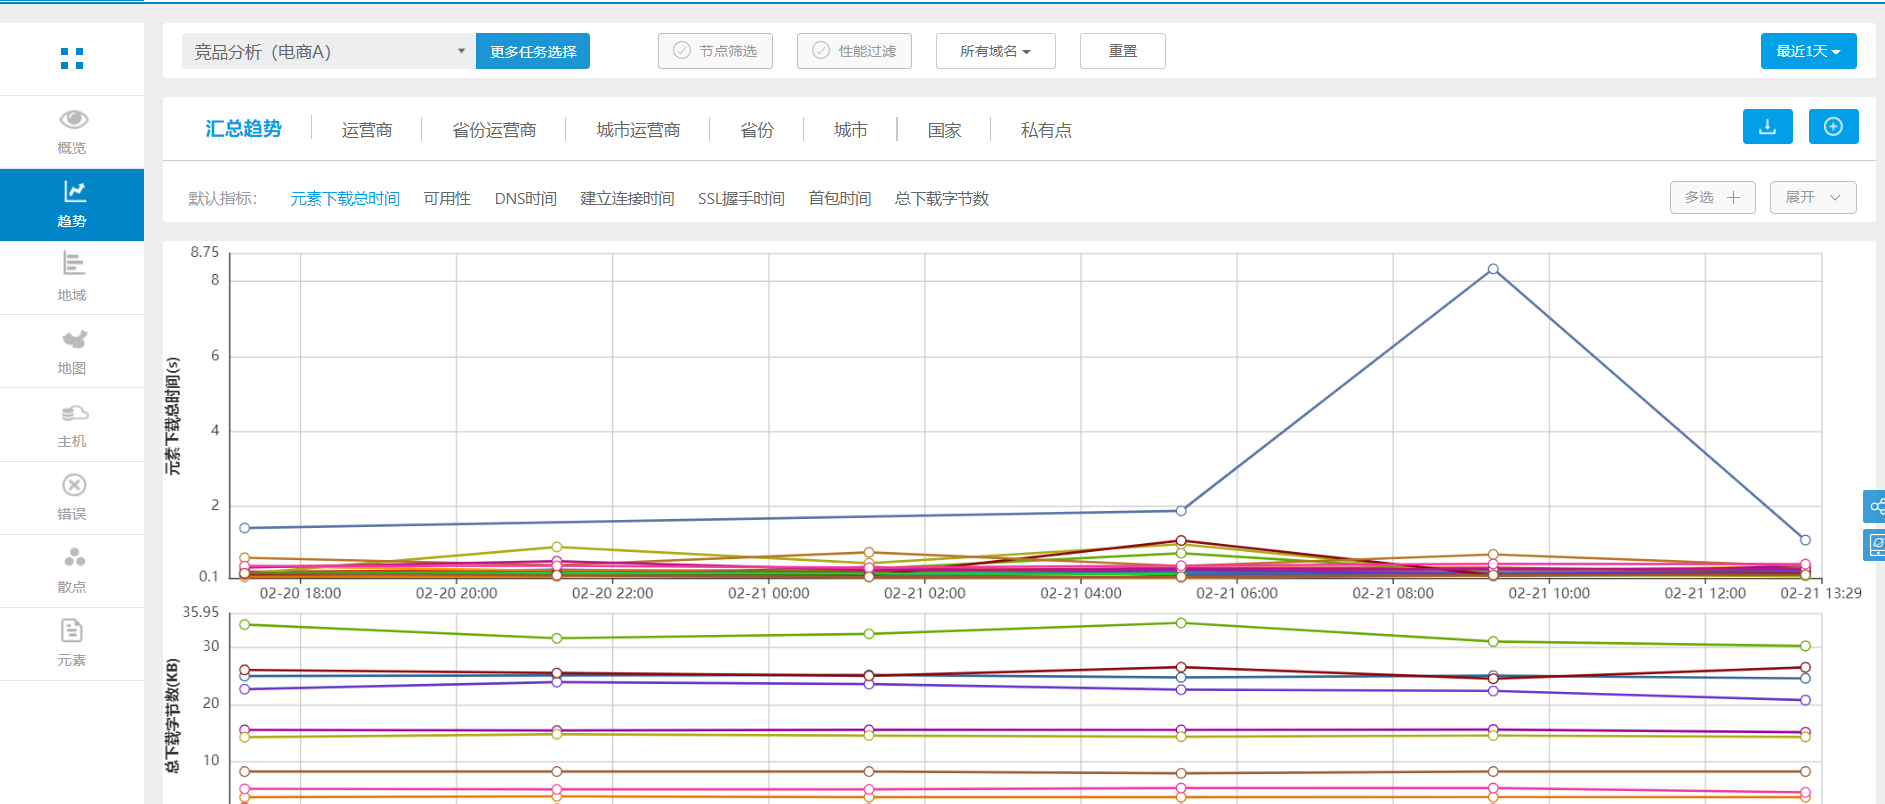
Task: Enable 多选 multi-select mode
Action: pyautogui.click(x=1712, y=198)
